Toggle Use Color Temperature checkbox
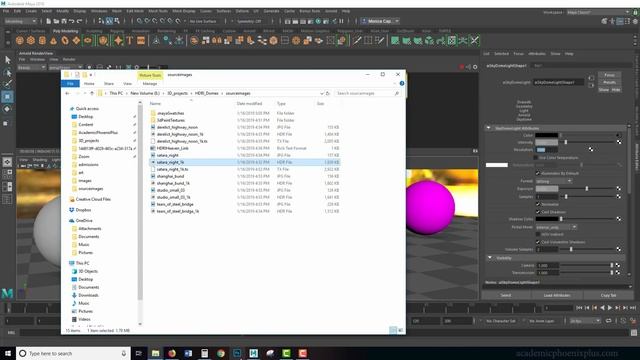This screenshot has height=360, width=640. (x=536, y=158)
